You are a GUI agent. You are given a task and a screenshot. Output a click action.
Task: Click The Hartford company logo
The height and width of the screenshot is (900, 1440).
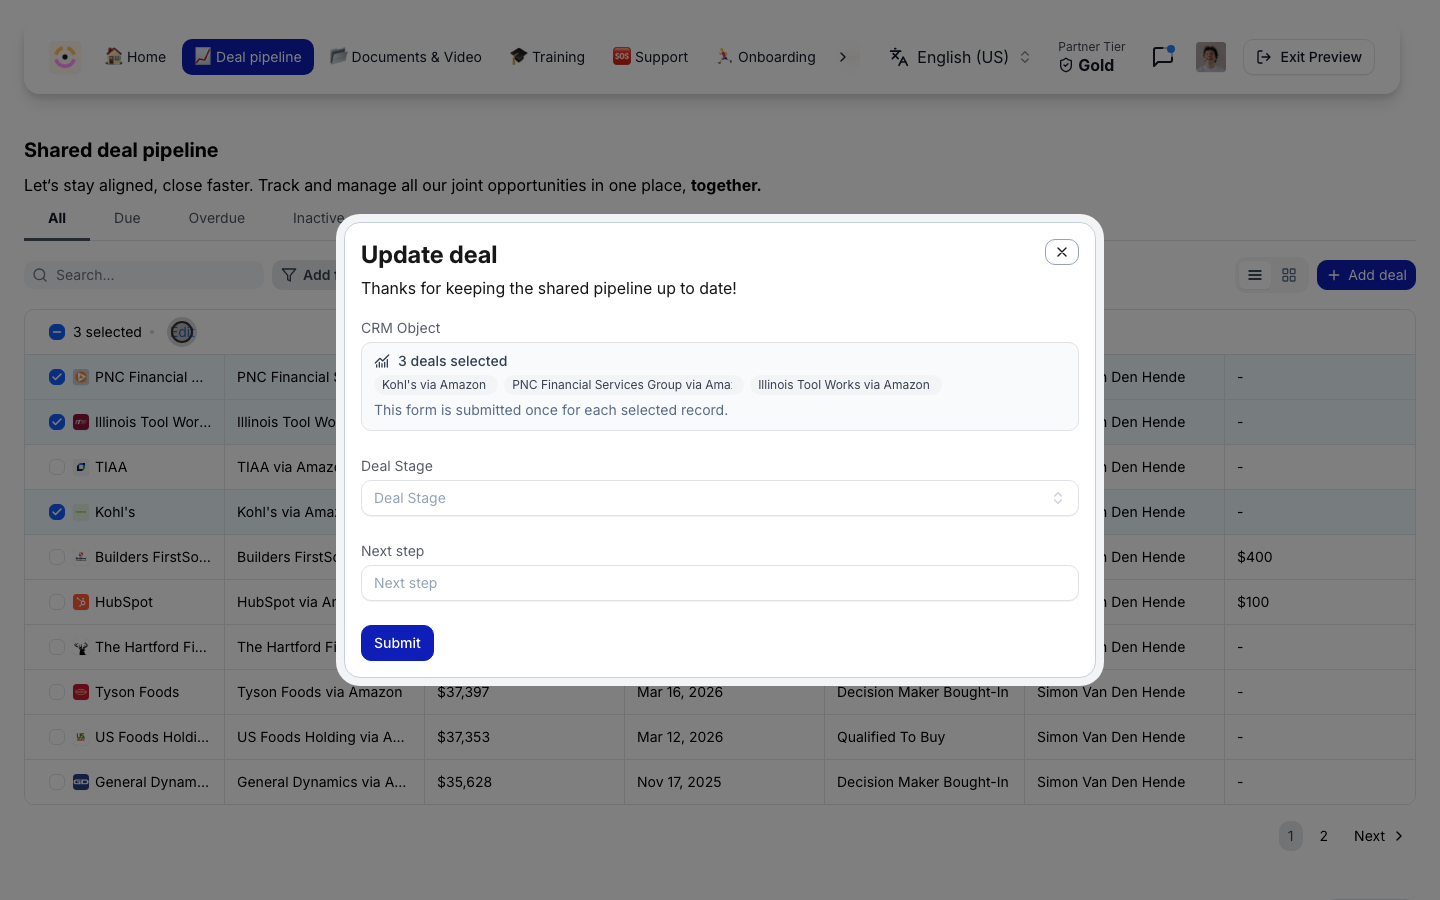[81, 647]
